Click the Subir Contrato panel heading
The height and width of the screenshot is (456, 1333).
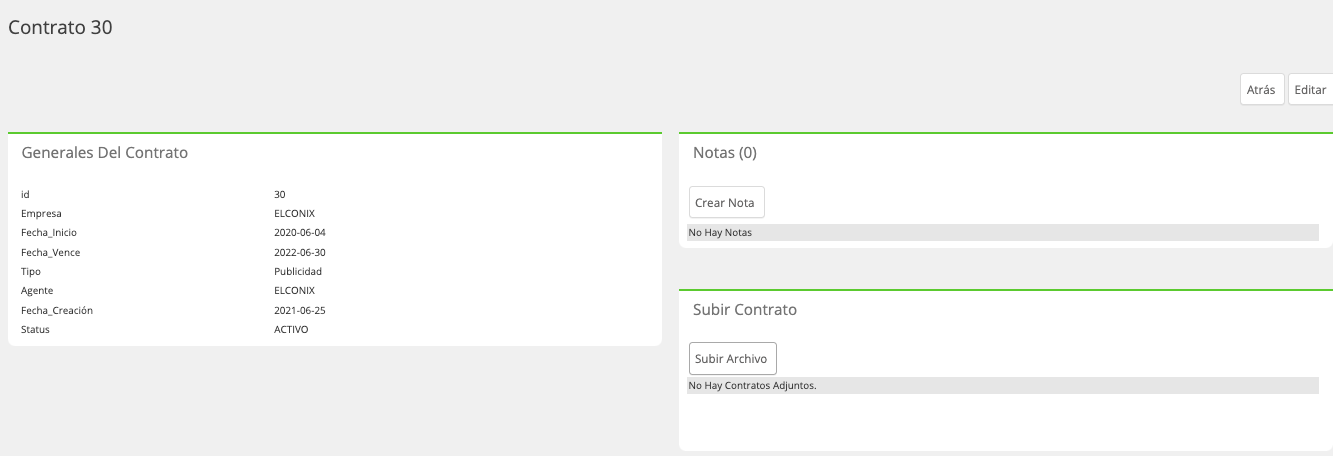pyautogui.click(x=745, y=310)
